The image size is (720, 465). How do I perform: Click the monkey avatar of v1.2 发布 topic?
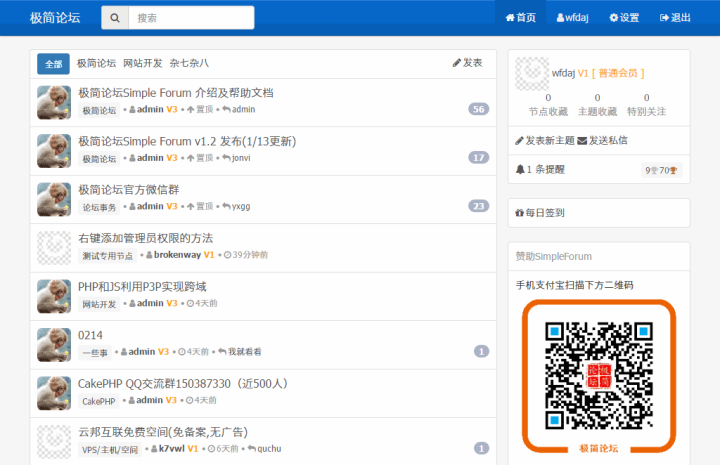point(54,151)
